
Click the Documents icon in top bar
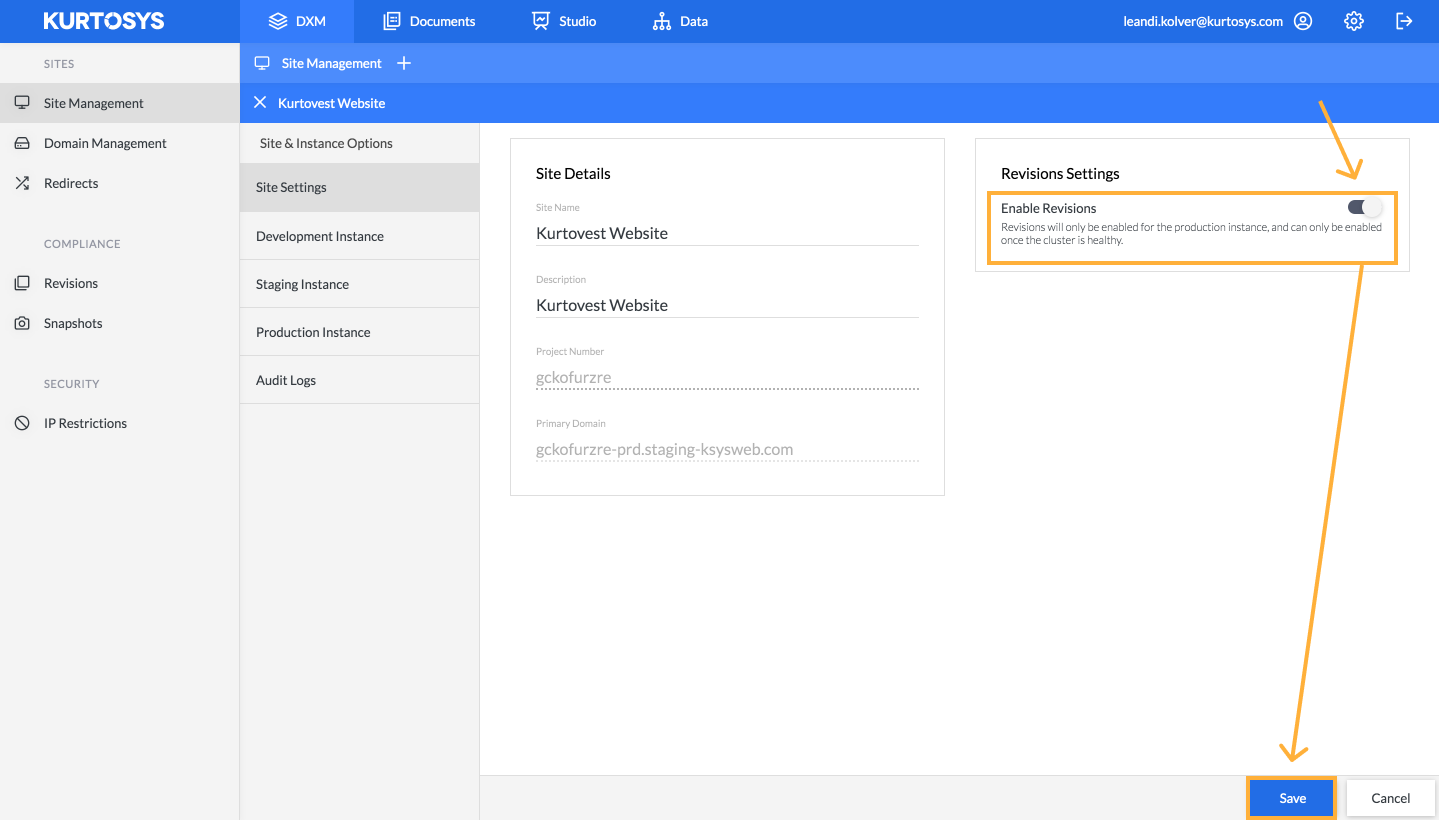point(392,21)
